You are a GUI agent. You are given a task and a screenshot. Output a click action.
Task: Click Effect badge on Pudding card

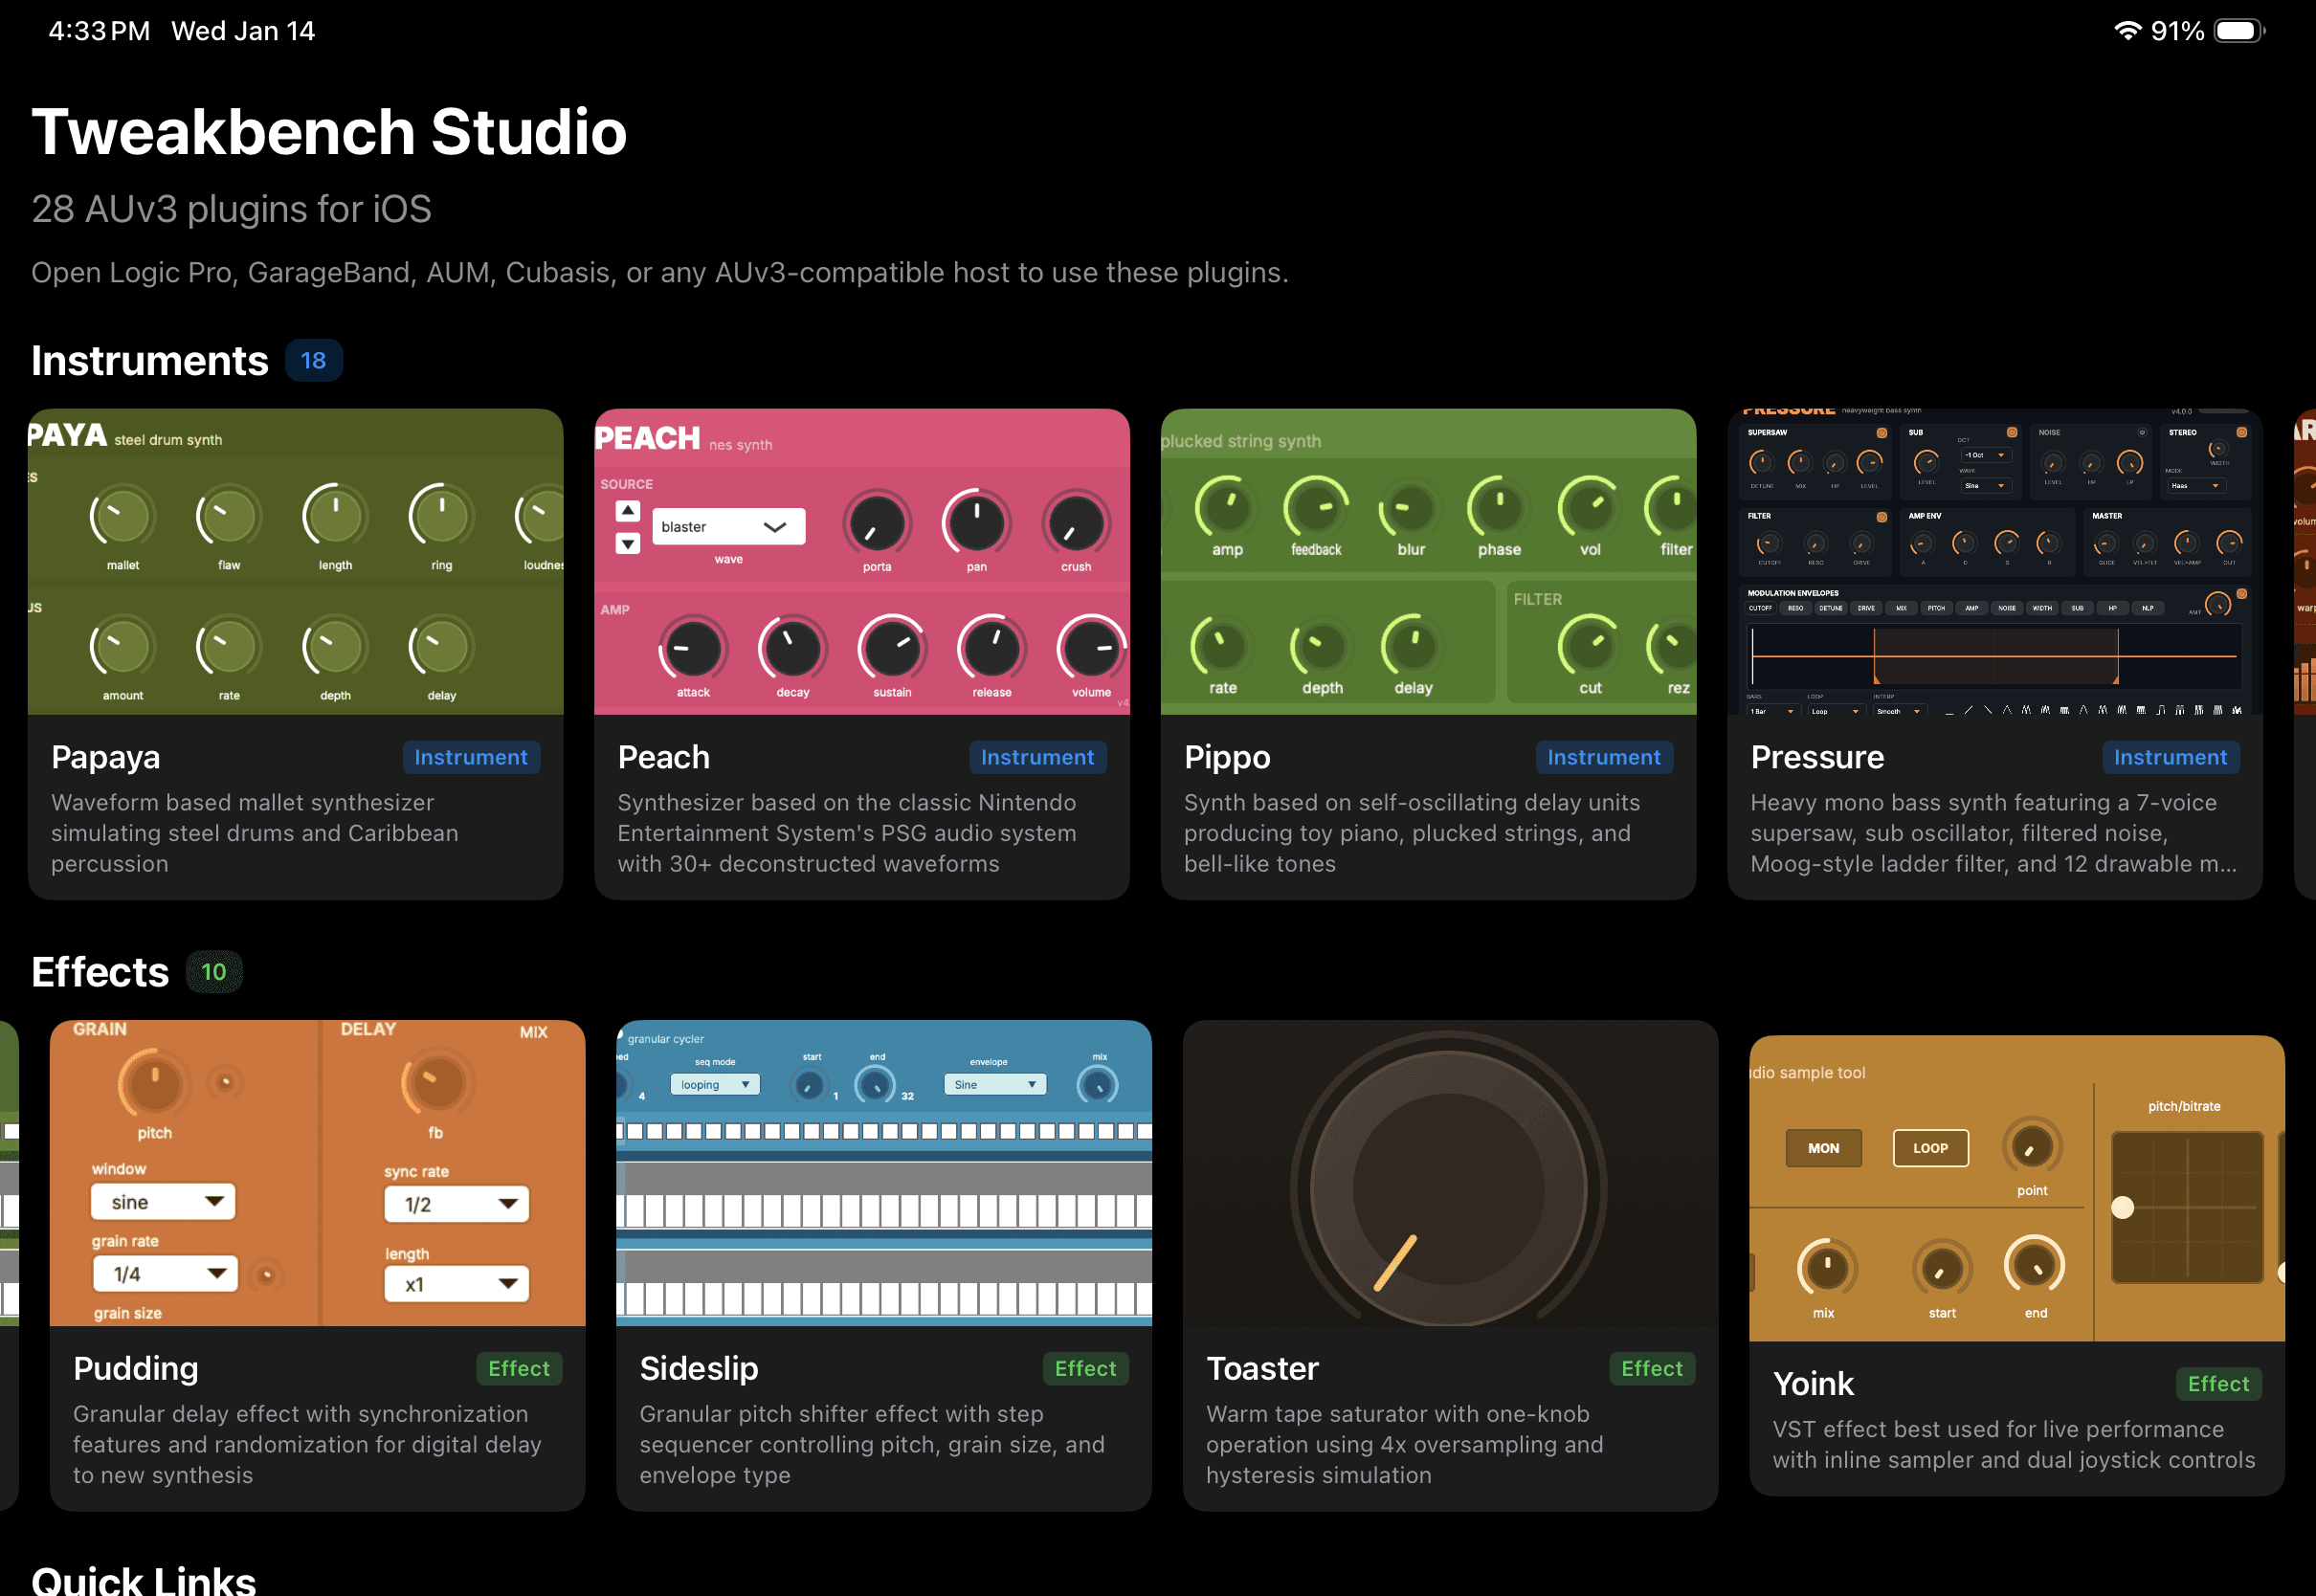point(519,1368)
